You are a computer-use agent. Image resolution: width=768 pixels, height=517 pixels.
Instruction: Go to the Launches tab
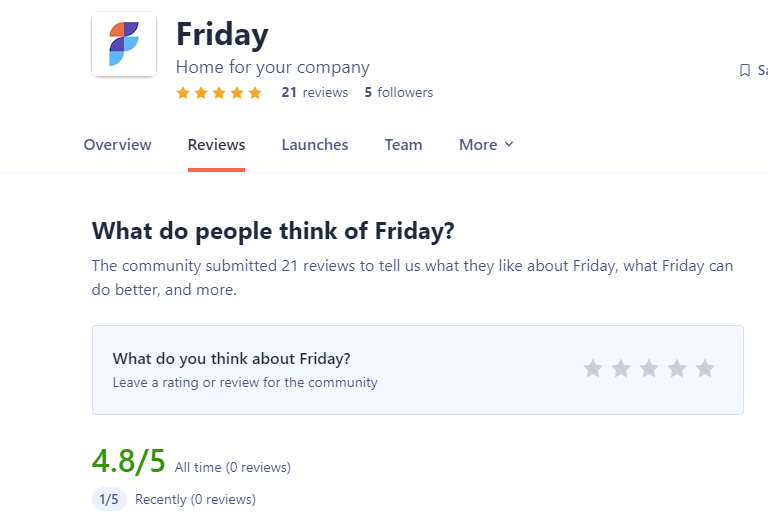(315, 144)
